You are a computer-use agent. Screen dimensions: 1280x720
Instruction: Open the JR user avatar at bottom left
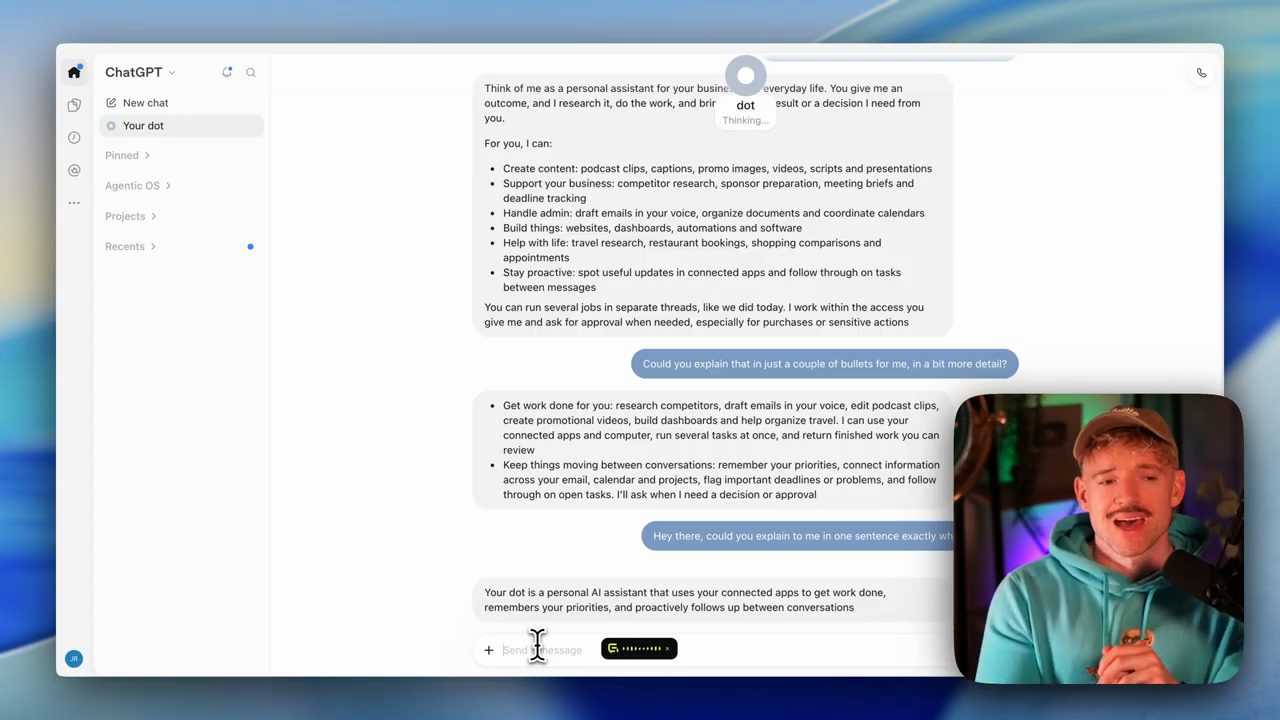74,659
